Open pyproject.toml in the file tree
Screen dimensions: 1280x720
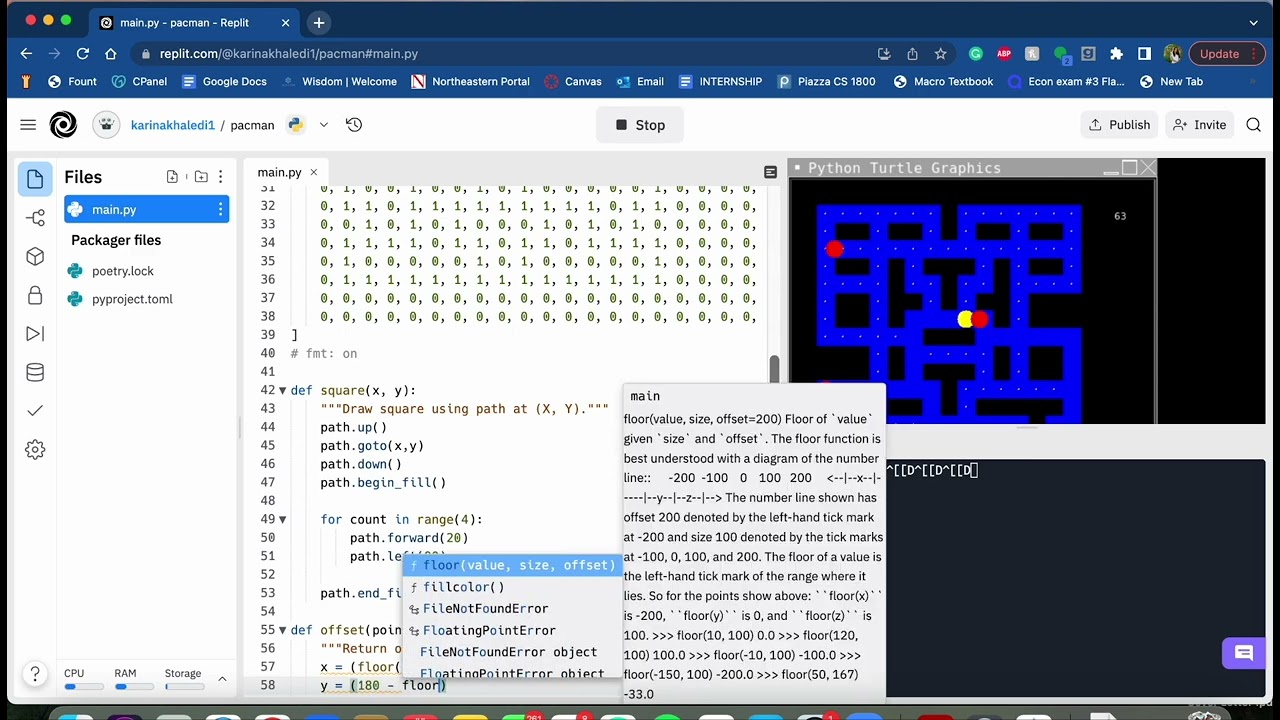point(132,299)
